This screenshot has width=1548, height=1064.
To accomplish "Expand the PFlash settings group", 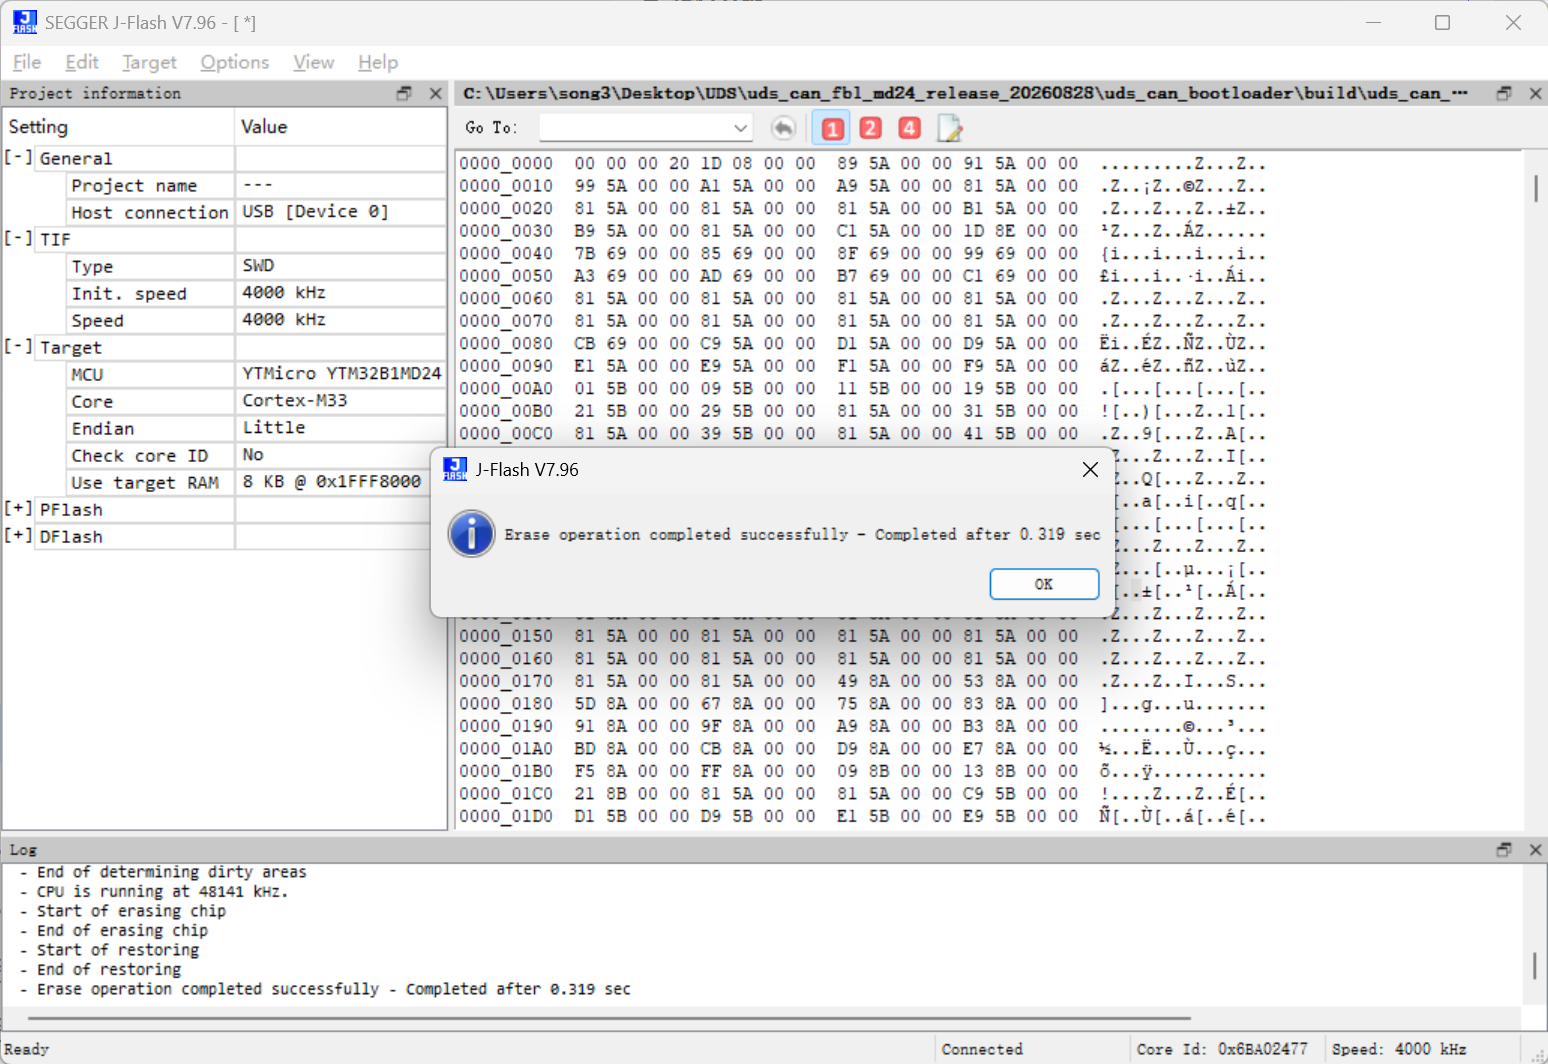I will pos(18,509).
